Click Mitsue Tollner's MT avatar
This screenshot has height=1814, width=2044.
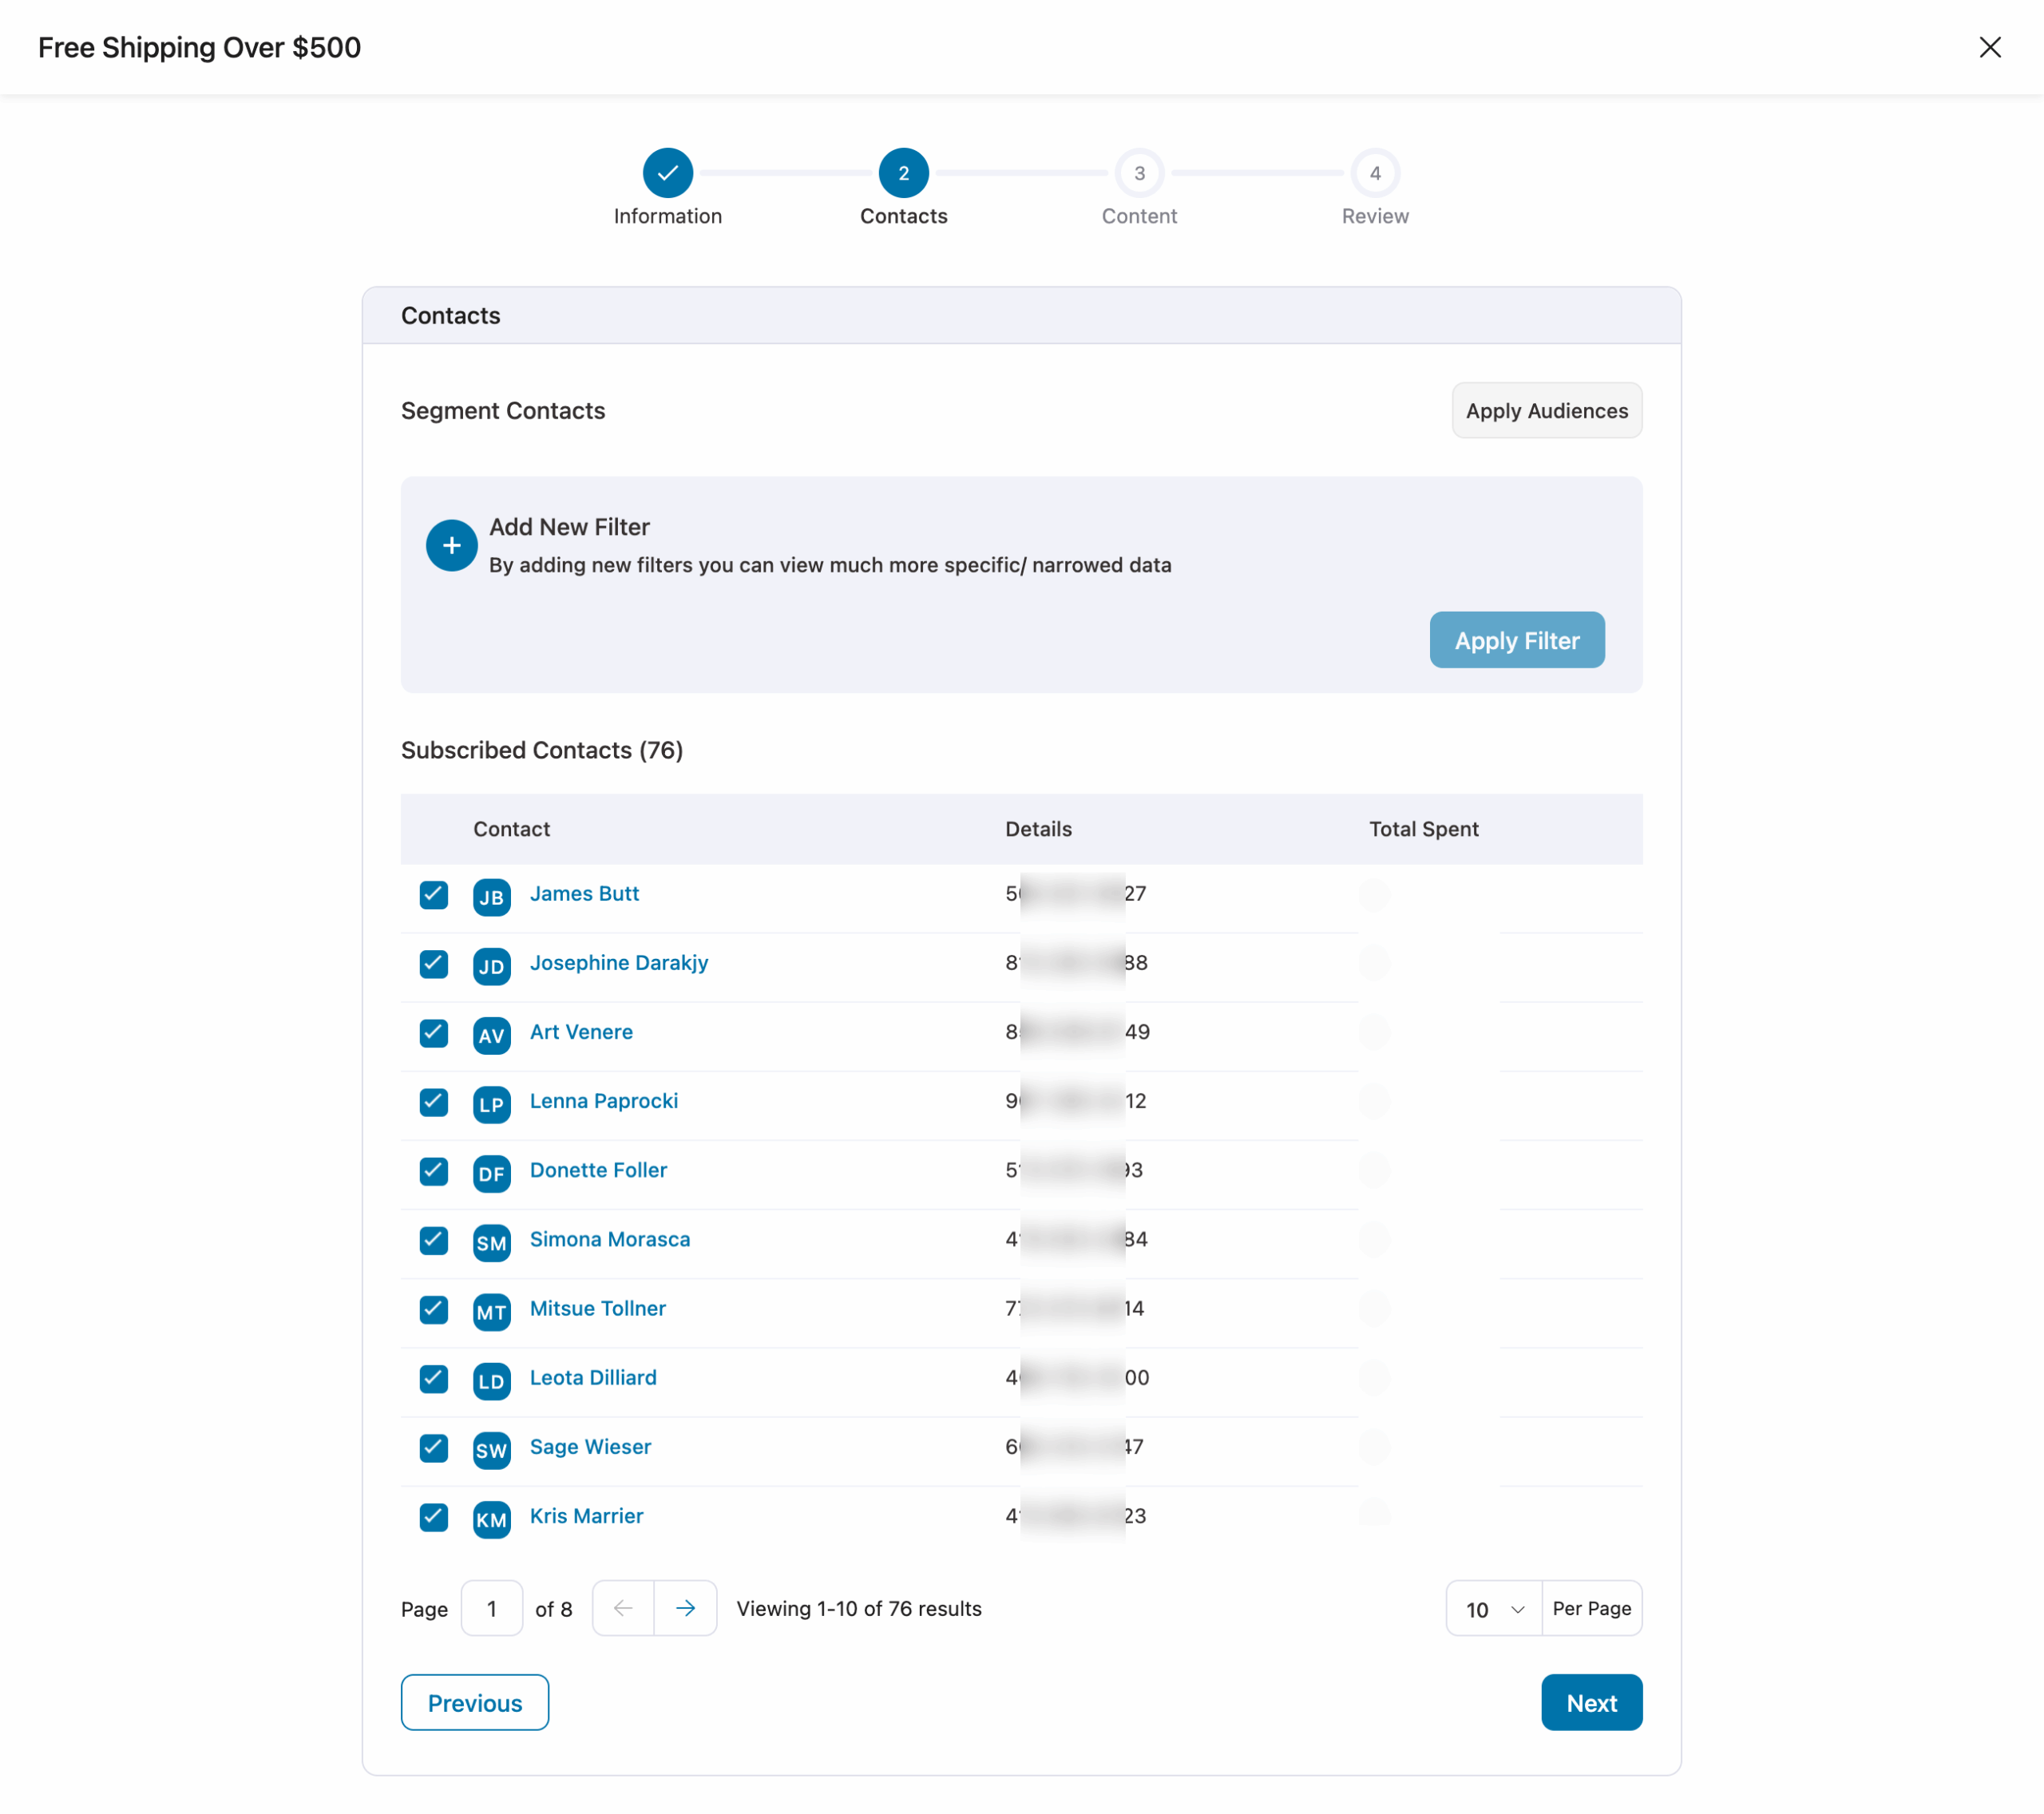[x=492, y=1311]
